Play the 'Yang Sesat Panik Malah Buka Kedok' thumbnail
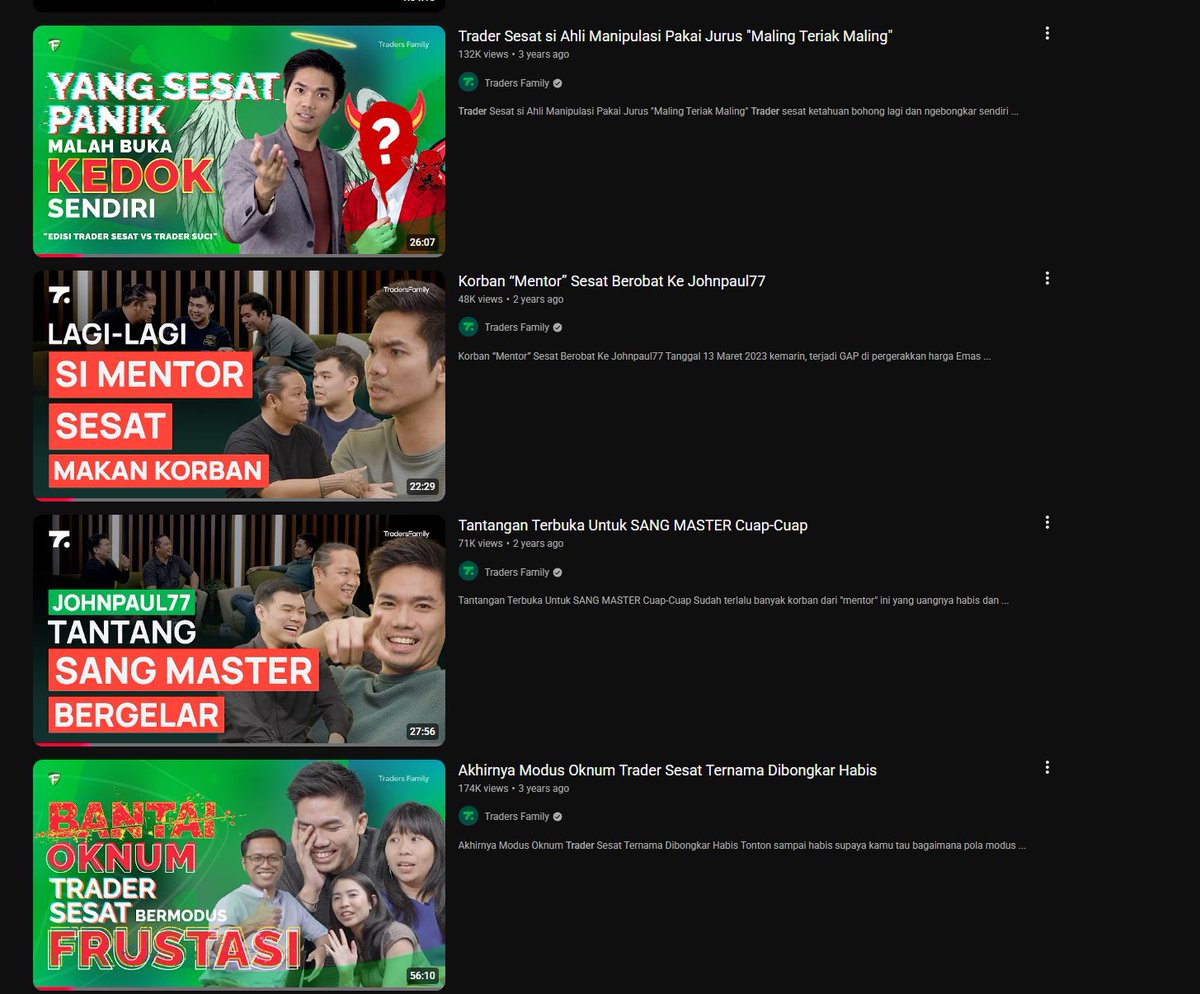Viewport: 1200px width, 994px height. 239,141
